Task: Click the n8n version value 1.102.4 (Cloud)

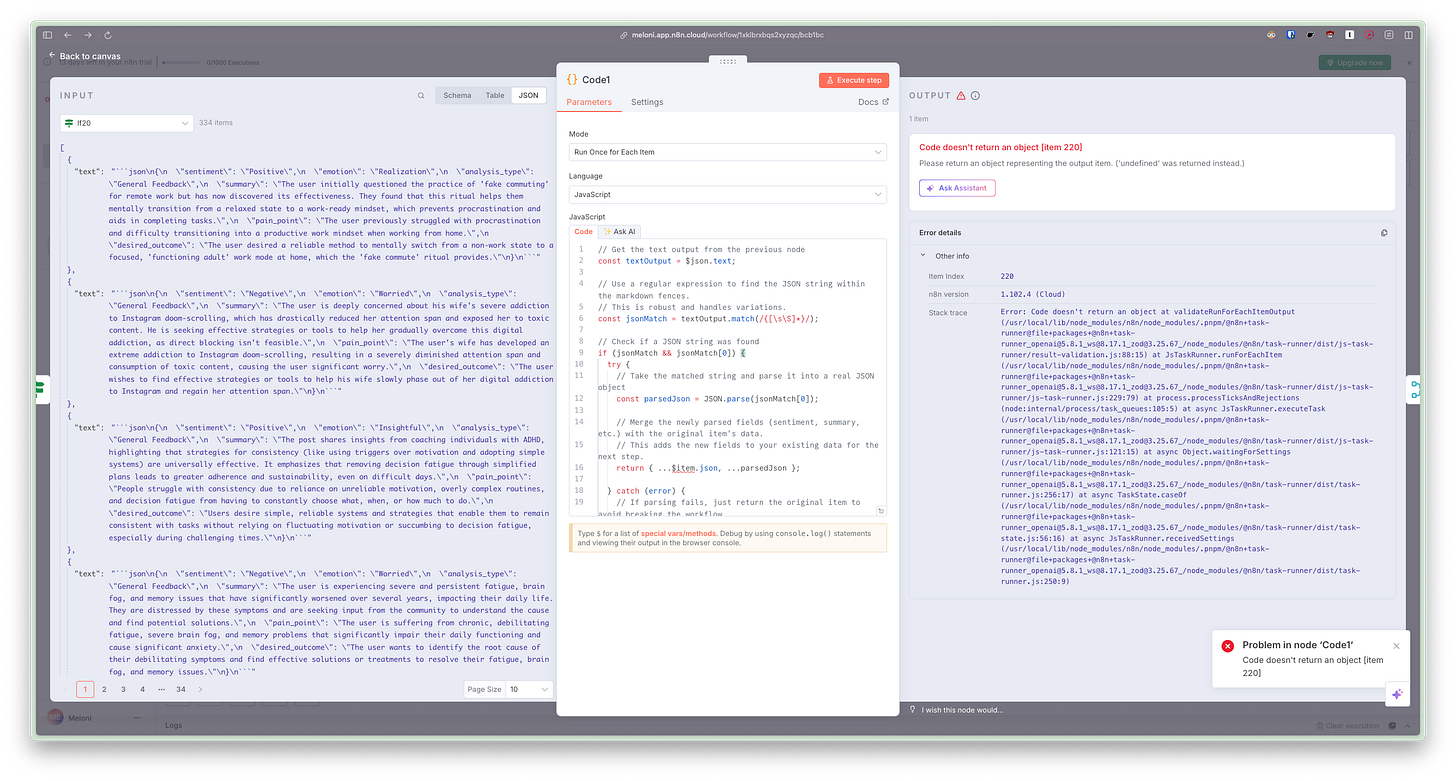Action: pyautogui.click(x=1032, y=294)
